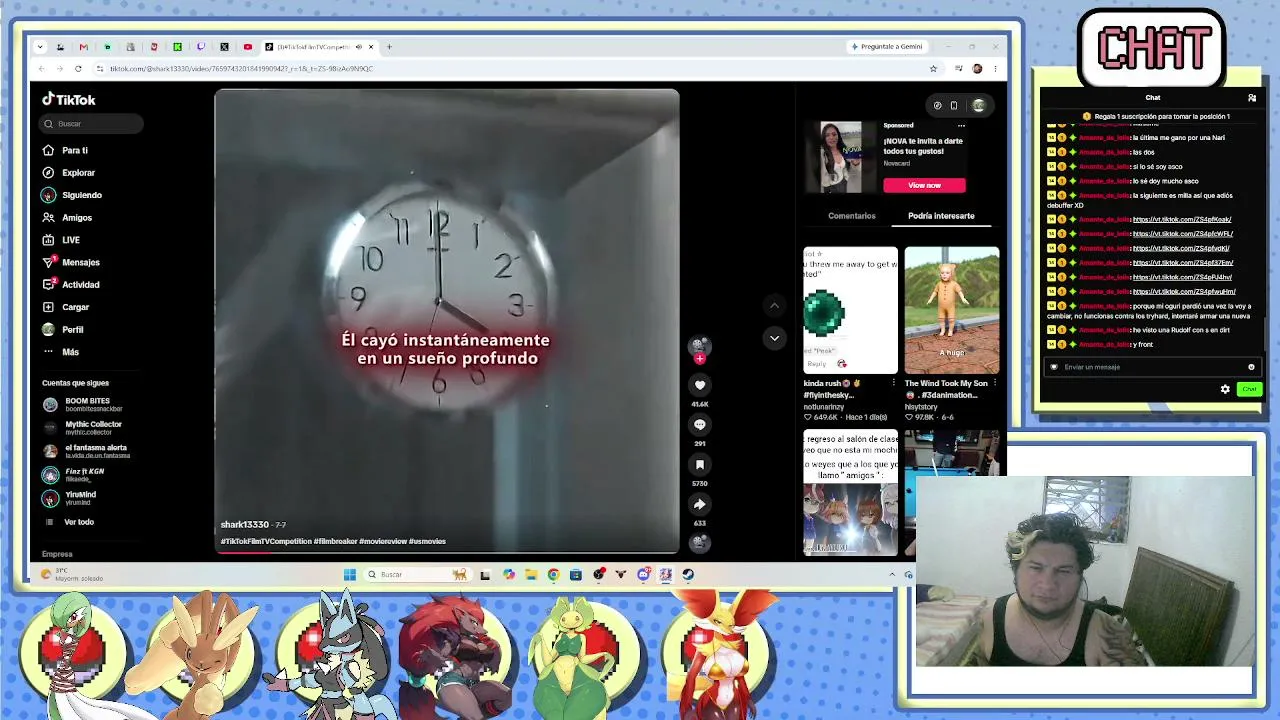Click the browser reload button
Image resolution: width=1280 pixels, height=720 pixels.
(78, 69)
